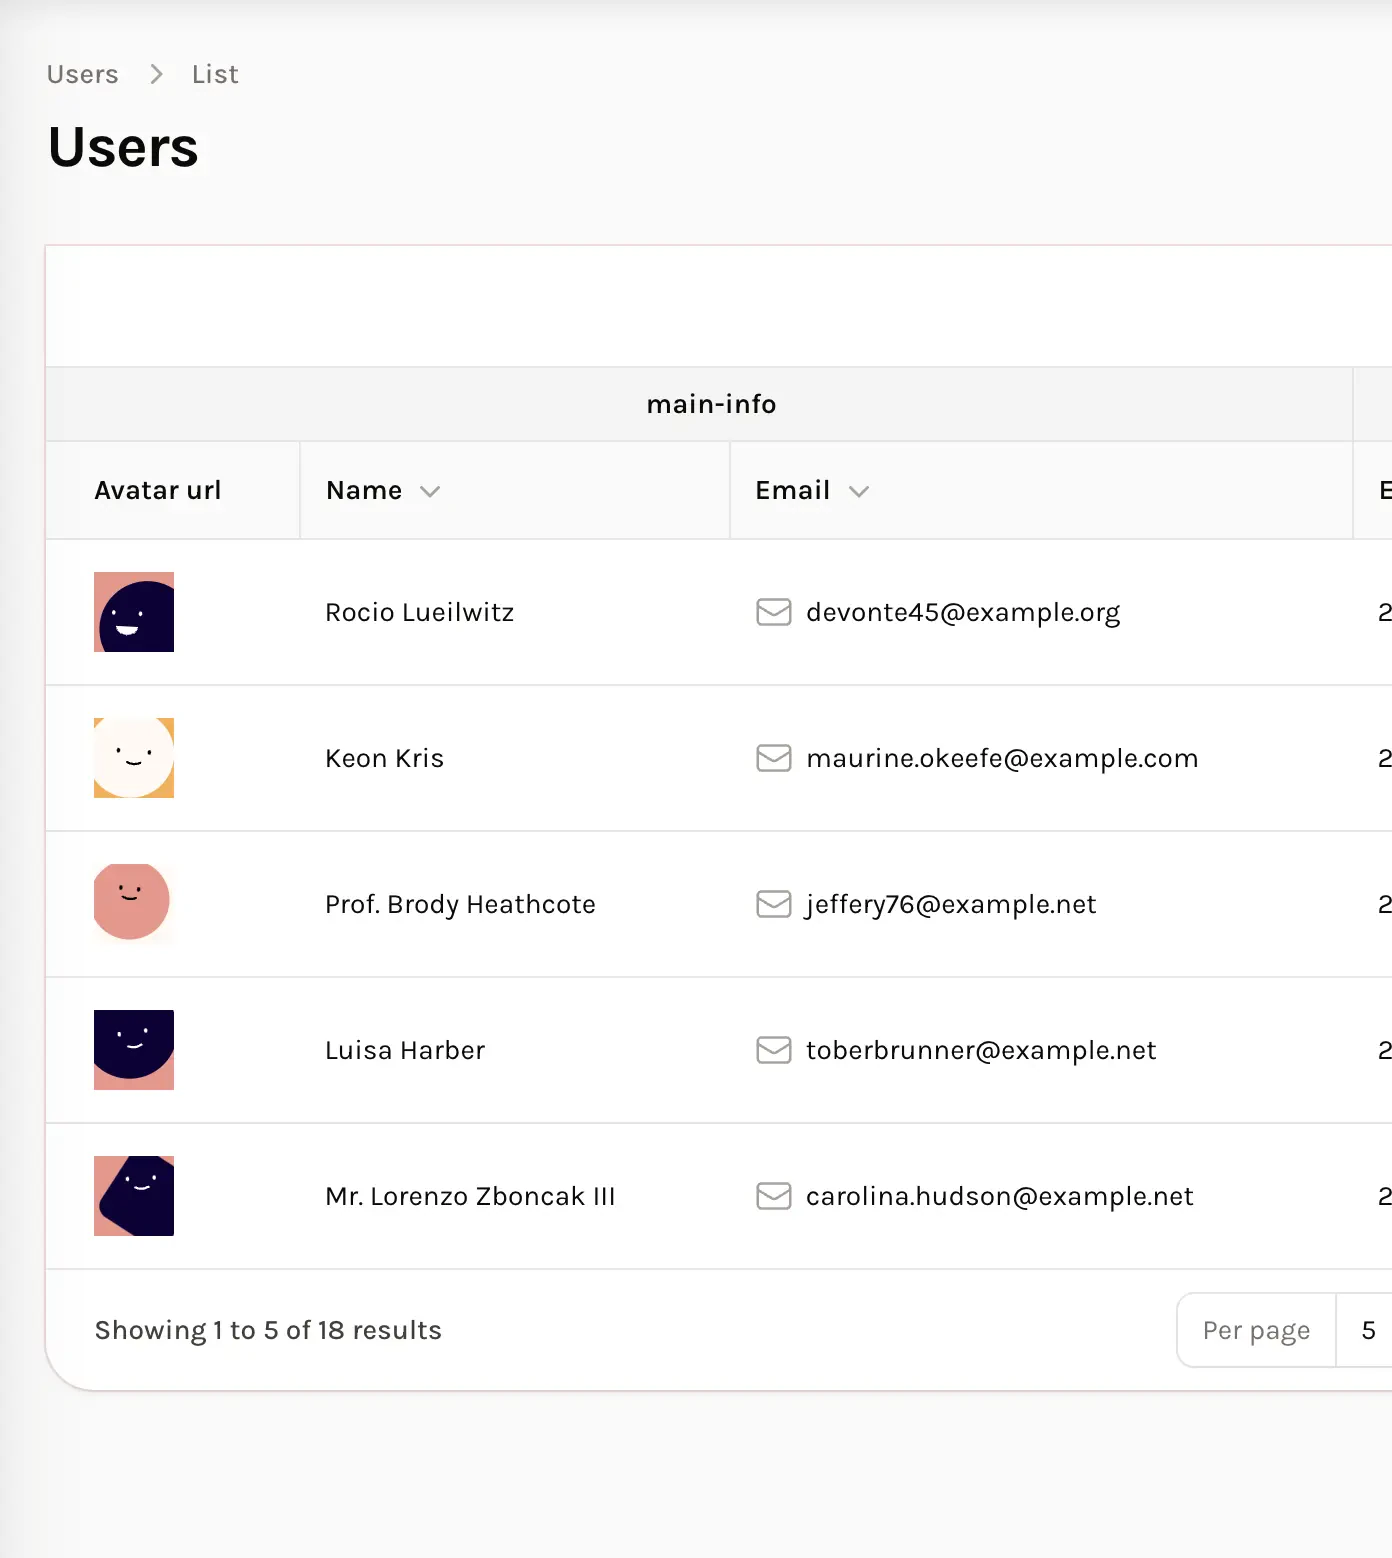Click the envelope icon beside maurine.okeefe@example.com
This screenshot has width=1392, height=1558.
click(773, 758)
